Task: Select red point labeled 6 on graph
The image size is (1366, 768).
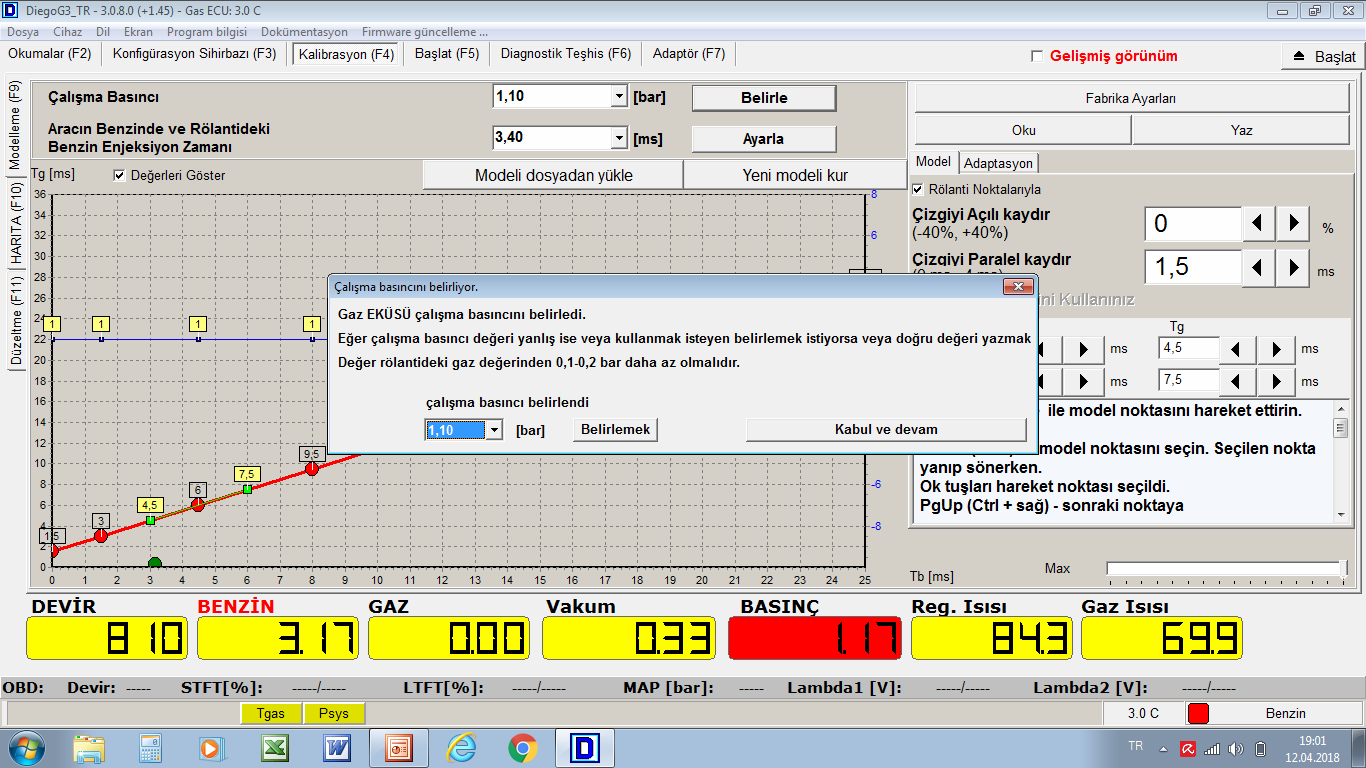Action: (198, 505)
